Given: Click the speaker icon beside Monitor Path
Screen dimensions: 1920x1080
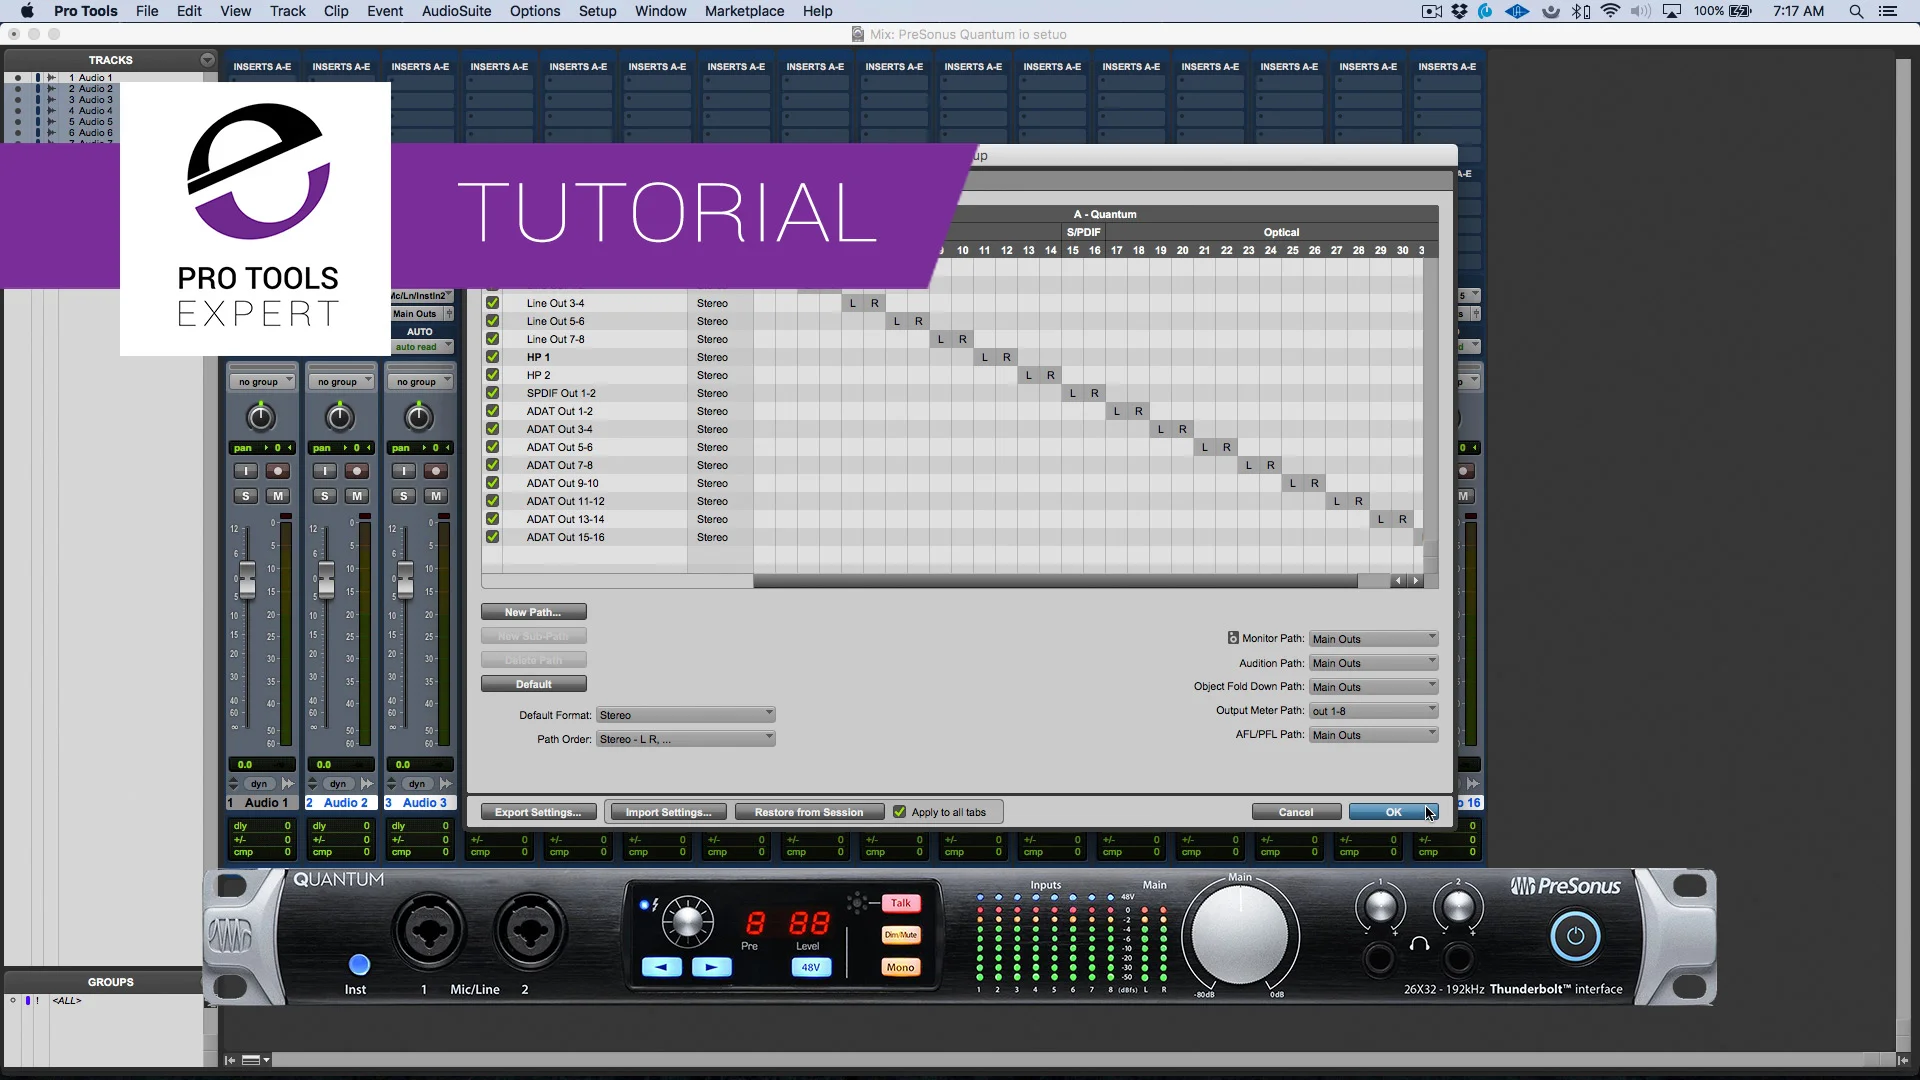Looking at the screenshot, I should tap(1232, 638).
